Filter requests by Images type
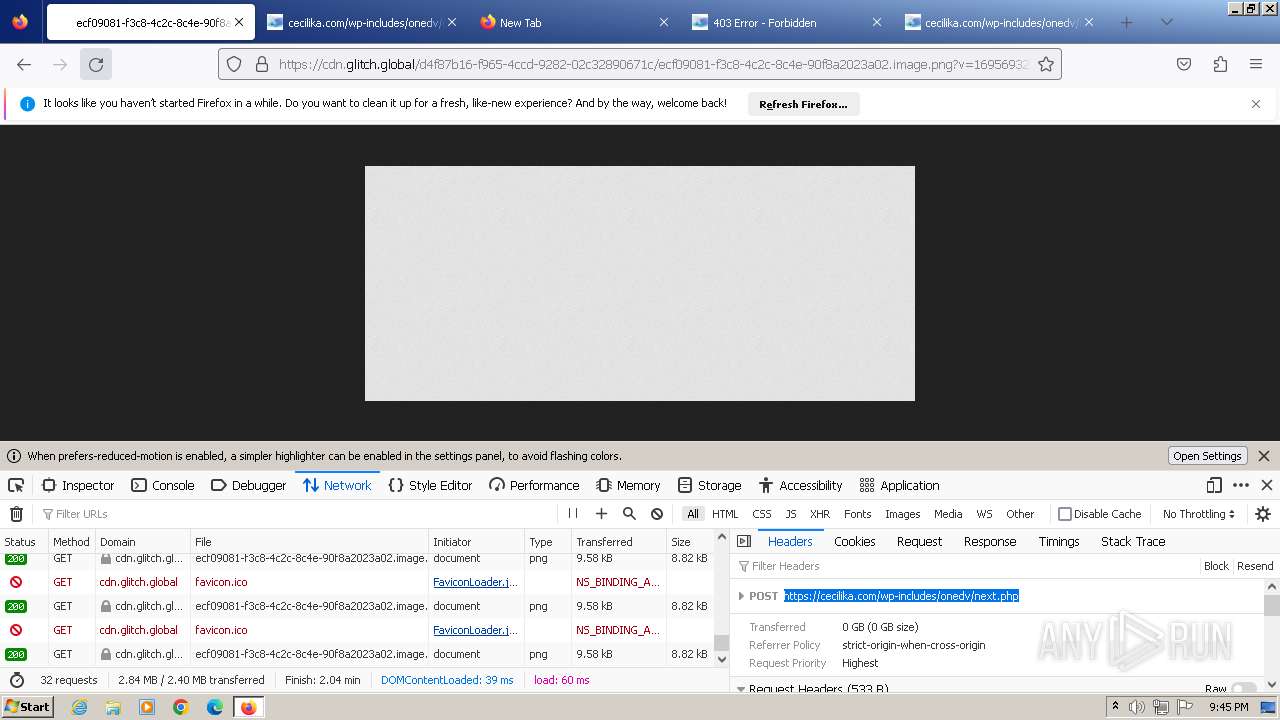Screen dimensions: 1280x720 tap(902, 514)
